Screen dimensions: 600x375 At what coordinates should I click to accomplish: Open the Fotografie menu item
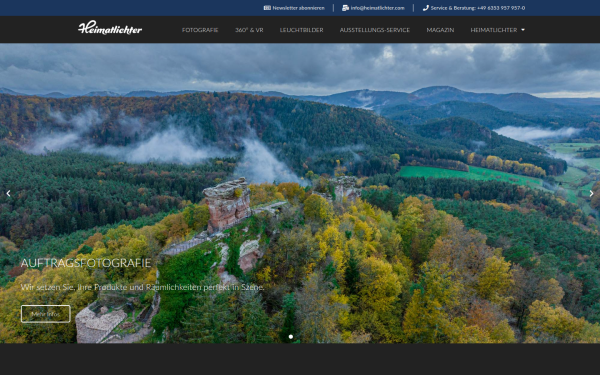200,30
